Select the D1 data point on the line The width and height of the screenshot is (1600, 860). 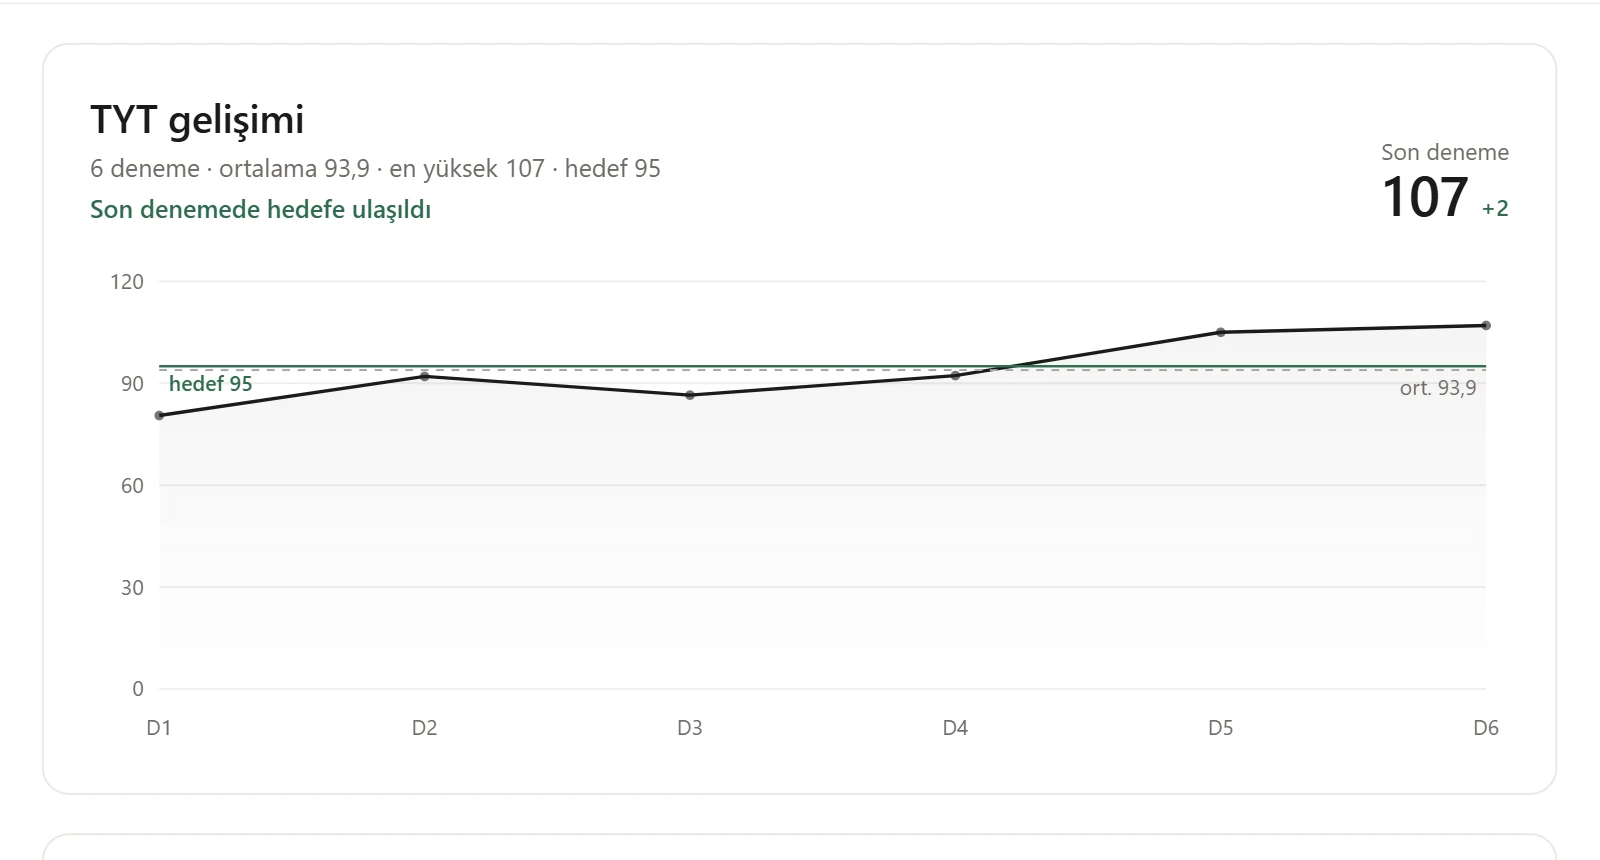click(x=160, y=415)
